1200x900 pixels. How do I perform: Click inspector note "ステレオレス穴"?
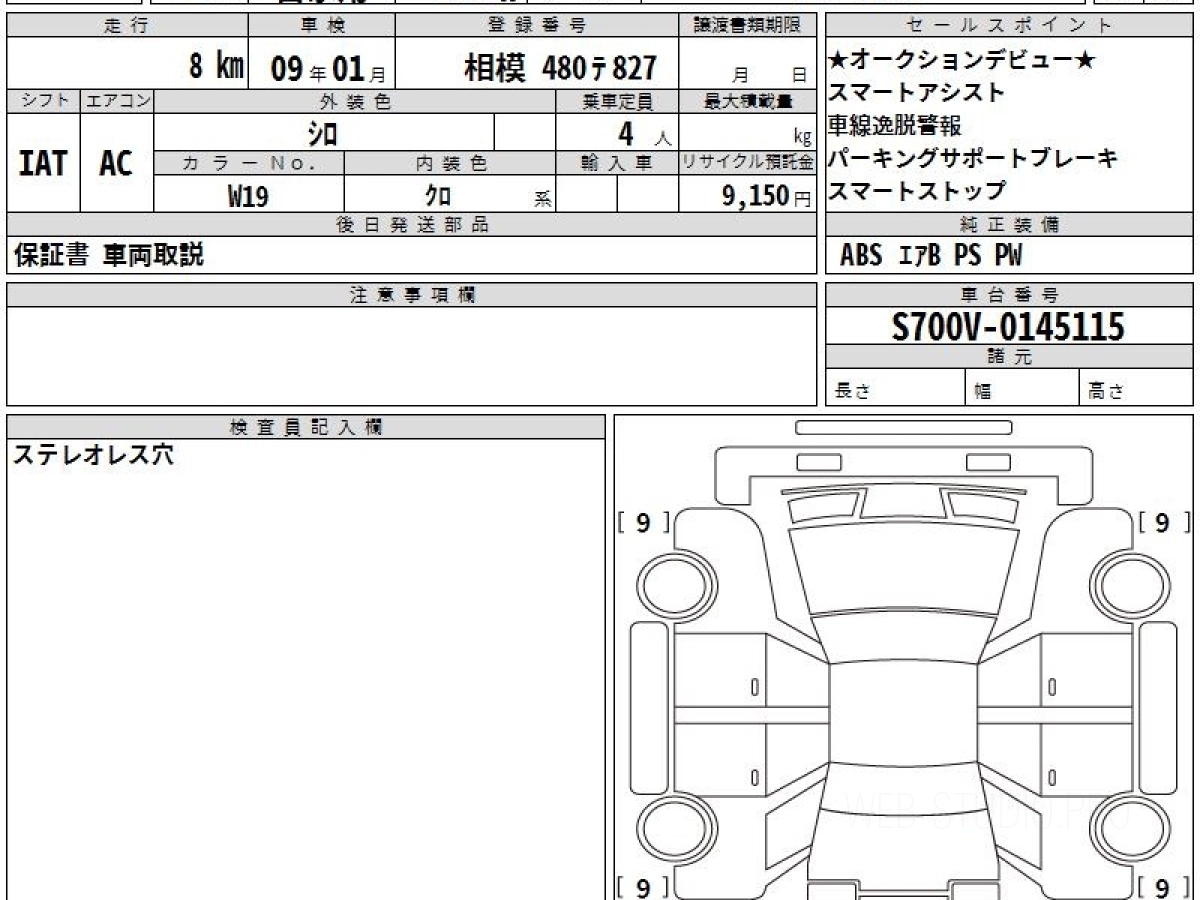pyautogui.click(x=92, y=456)
